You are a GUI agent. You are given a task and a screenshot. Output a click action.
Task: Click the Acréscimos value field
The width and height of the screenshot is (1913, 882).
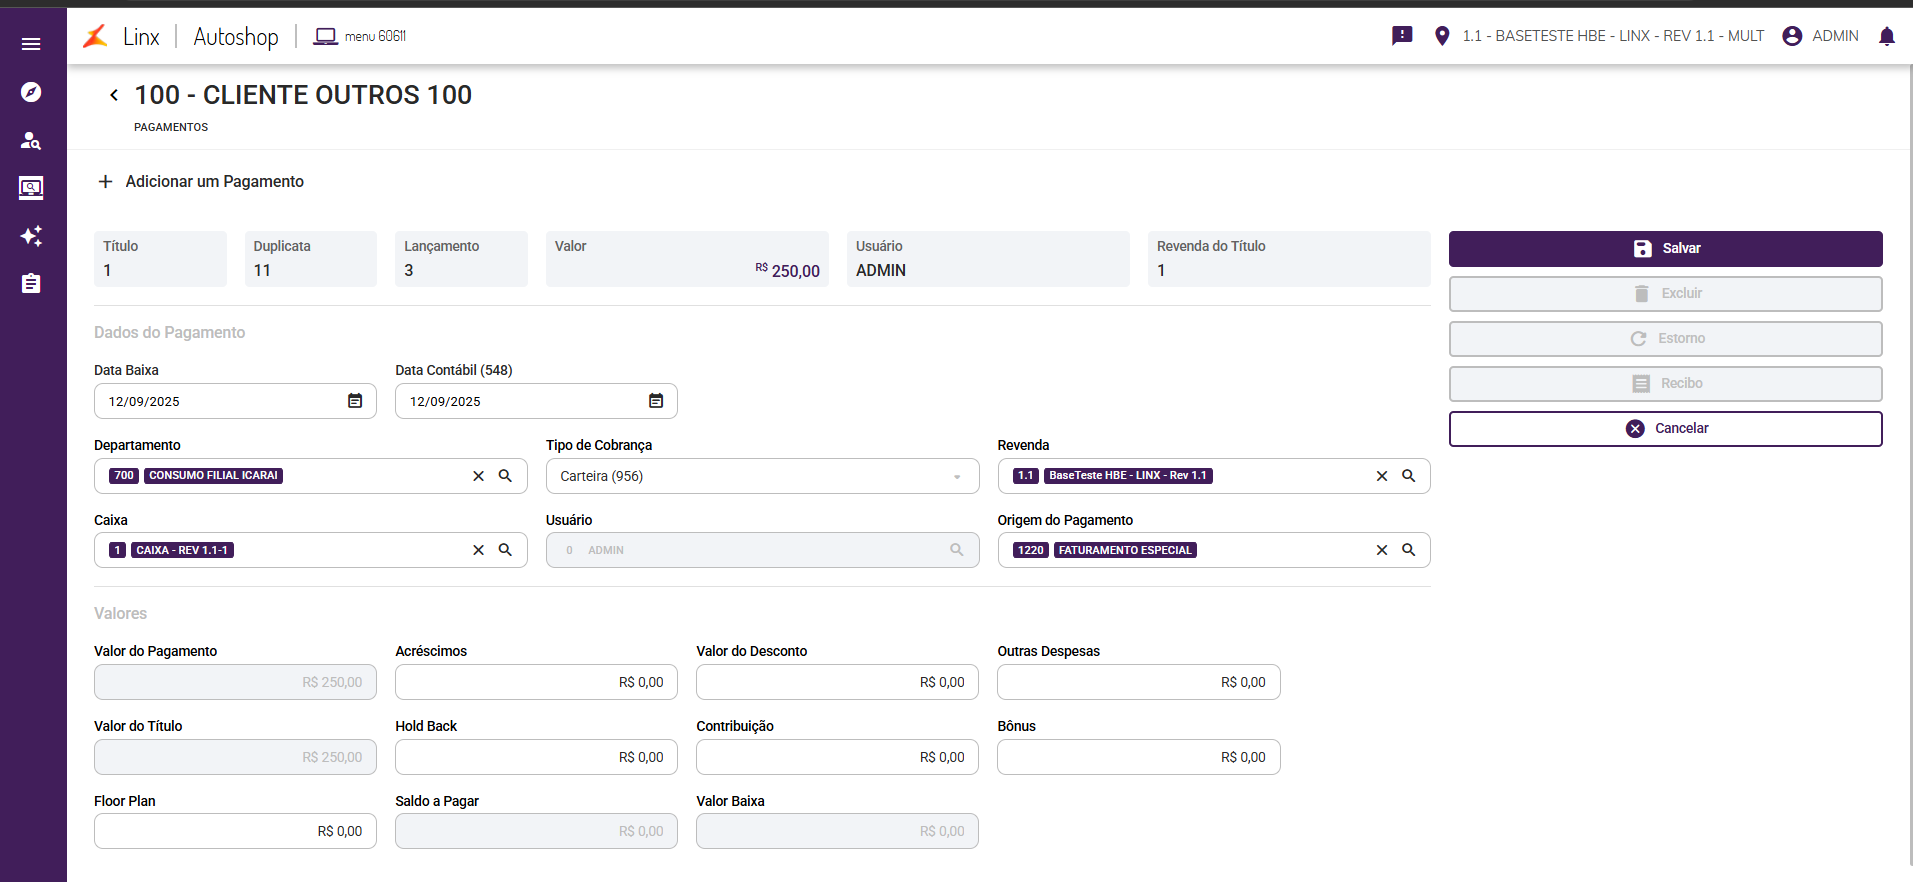pyautogui.click(x=536, y=682)
